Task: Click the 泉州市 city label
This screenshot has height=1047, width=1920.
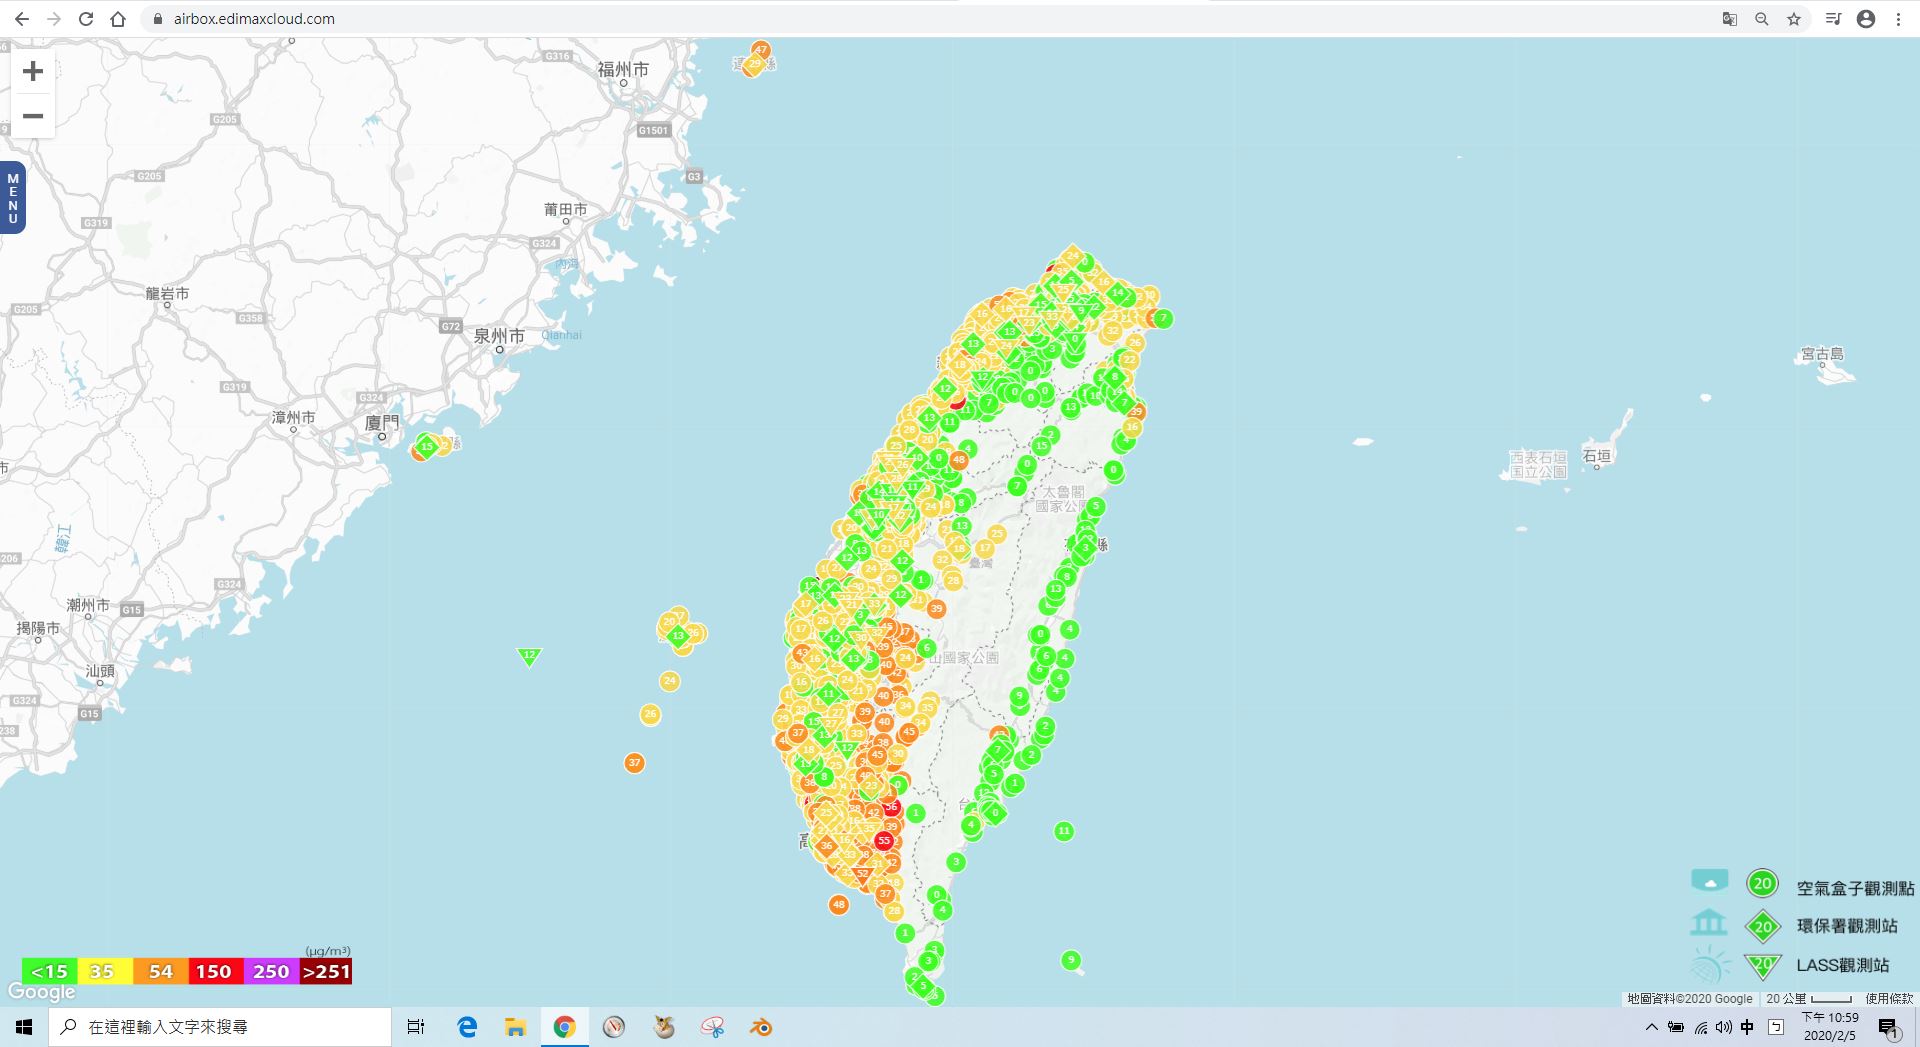Action: (x=499, y=336)
